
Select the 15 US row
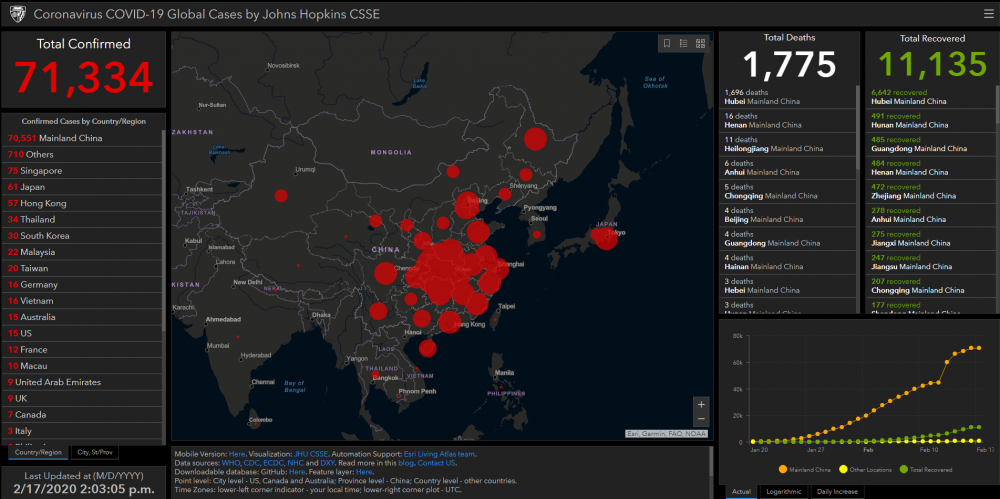(x=82, y=333)
